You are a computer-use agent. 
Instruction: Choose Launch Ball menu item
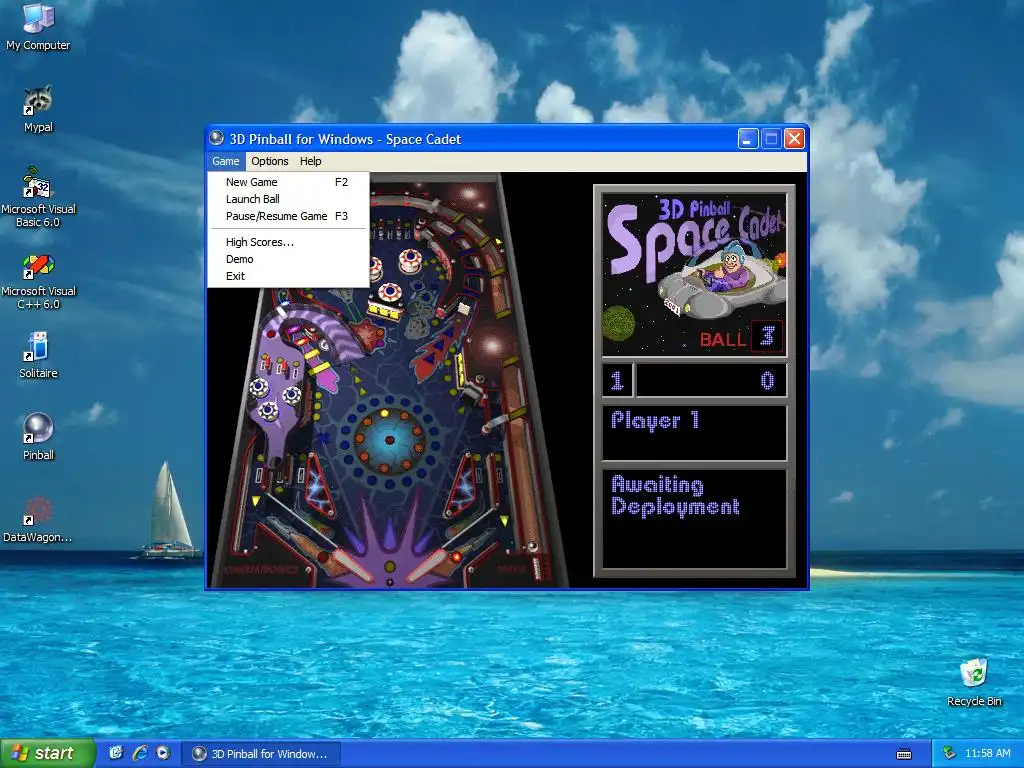pos(288,199)
